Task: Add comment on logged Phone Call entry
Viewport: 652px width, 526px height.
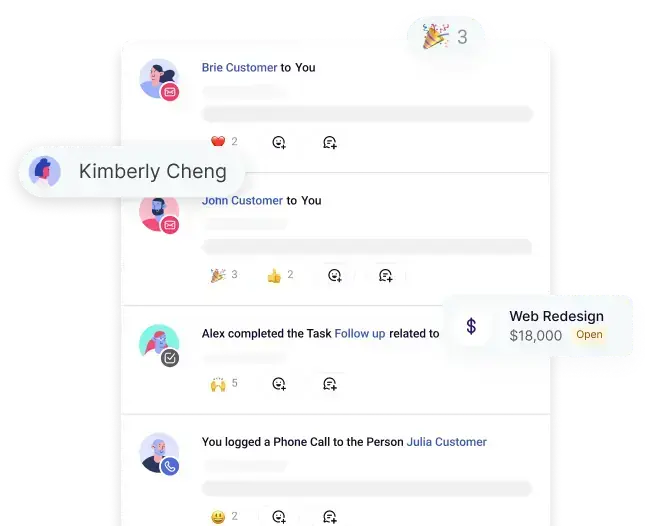Action: pyautogui.click(x=330, y=516)
